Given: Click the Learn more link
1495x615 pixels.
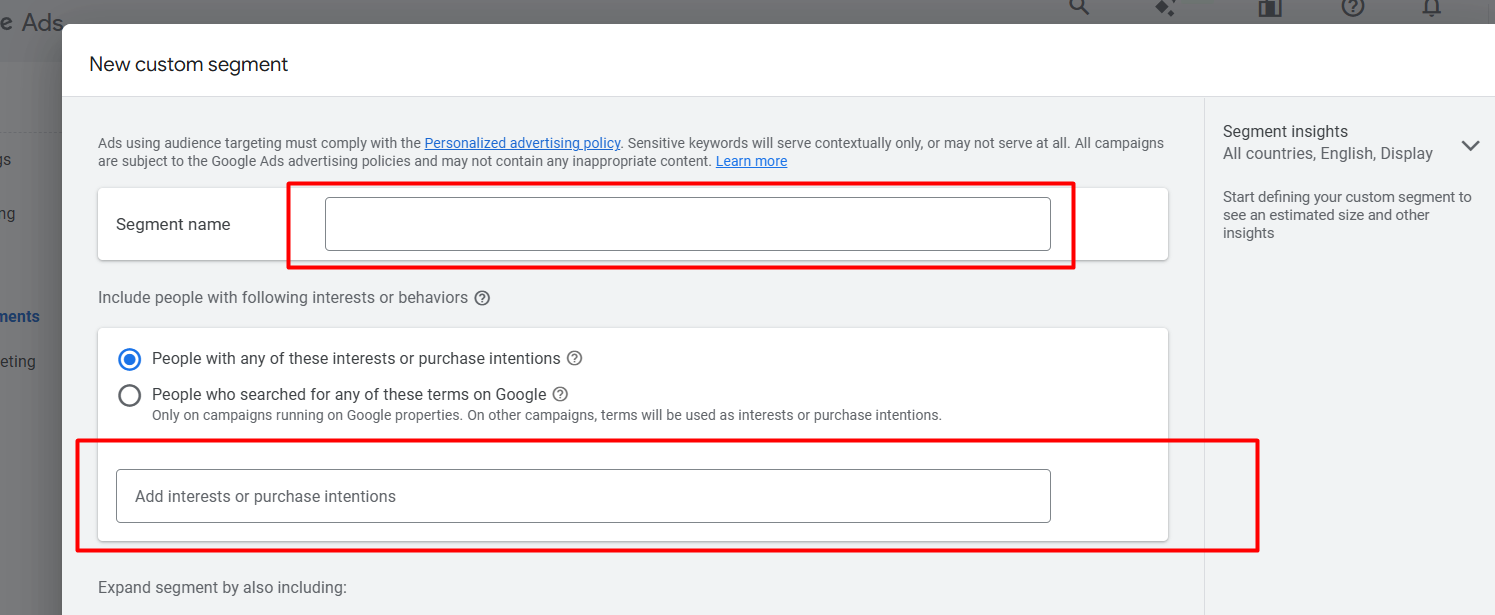Looking at the screenshot, I should point(751,161).
